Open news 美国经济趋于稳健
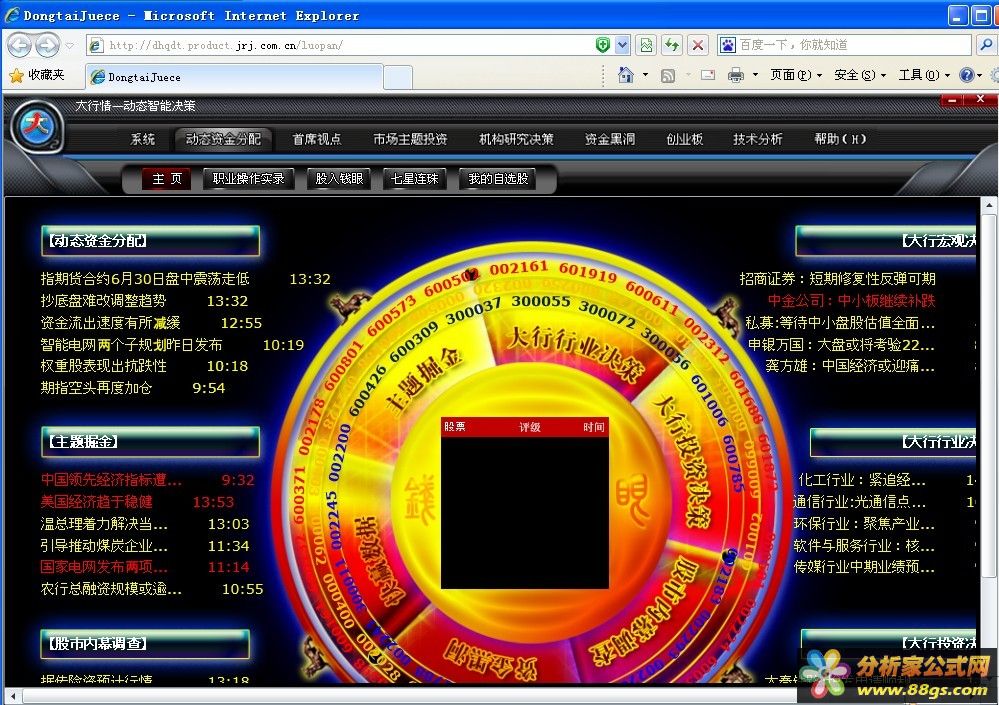This screenshot has height=705, width=999. pos(96,502)
